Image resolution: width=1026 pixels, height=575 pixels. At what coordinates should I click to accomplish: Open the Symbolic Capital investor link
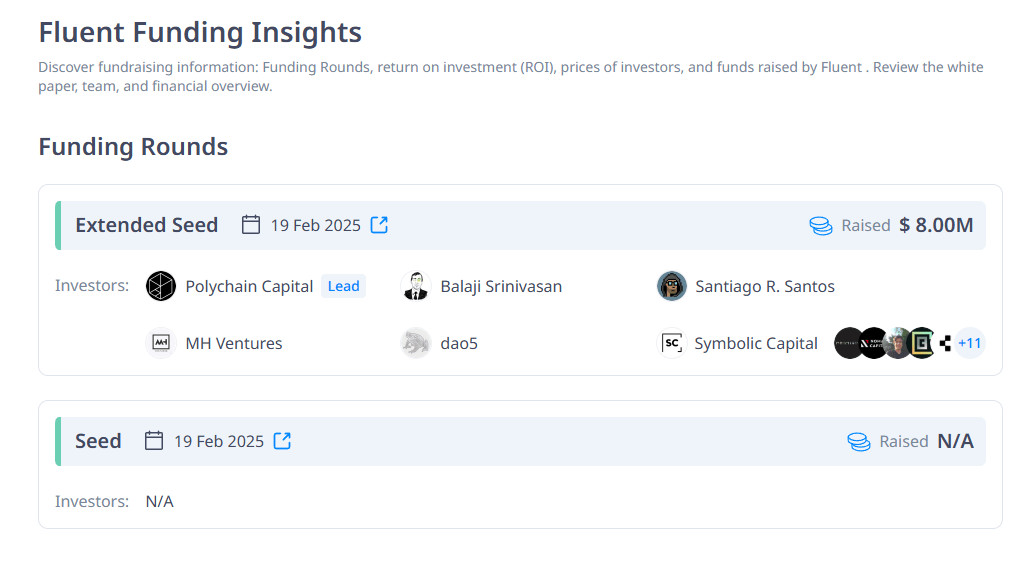[755, 343]
